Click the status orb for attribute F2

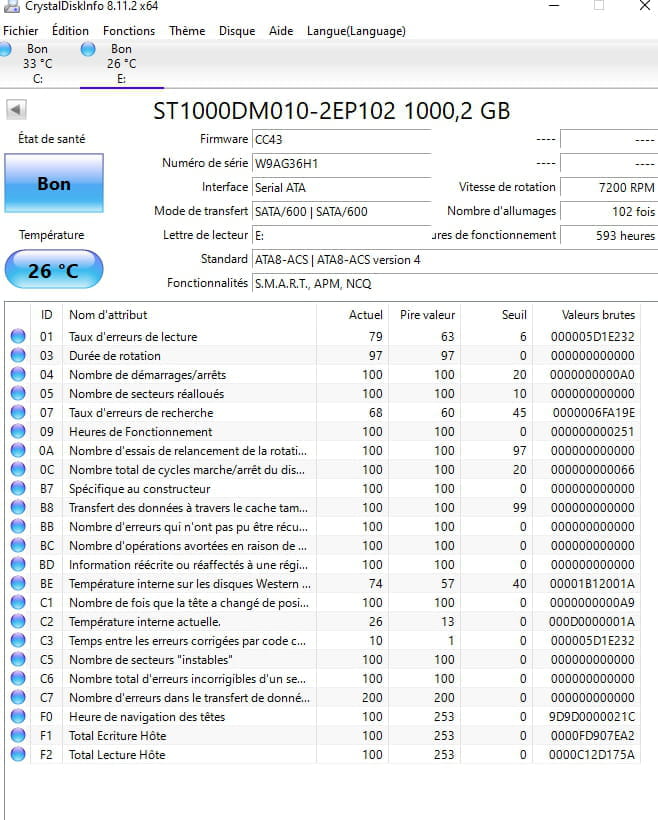click(18, 755)
